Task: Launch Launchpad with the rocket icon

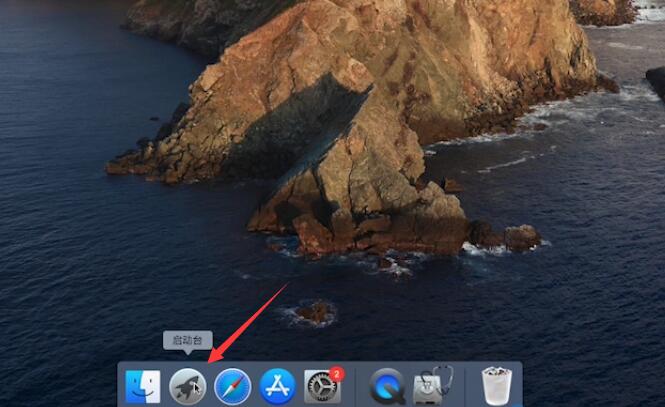Action: [188, 387]
